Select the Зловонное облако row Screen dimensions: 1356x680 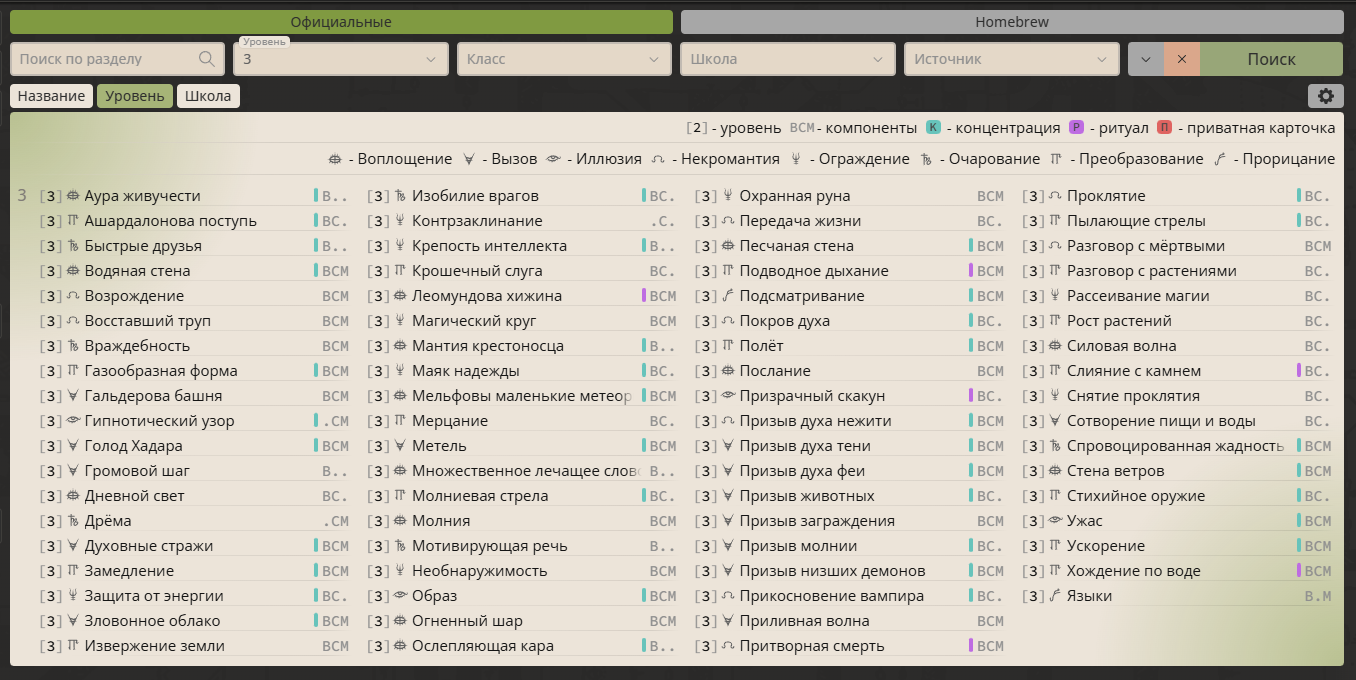click(195, 621)
